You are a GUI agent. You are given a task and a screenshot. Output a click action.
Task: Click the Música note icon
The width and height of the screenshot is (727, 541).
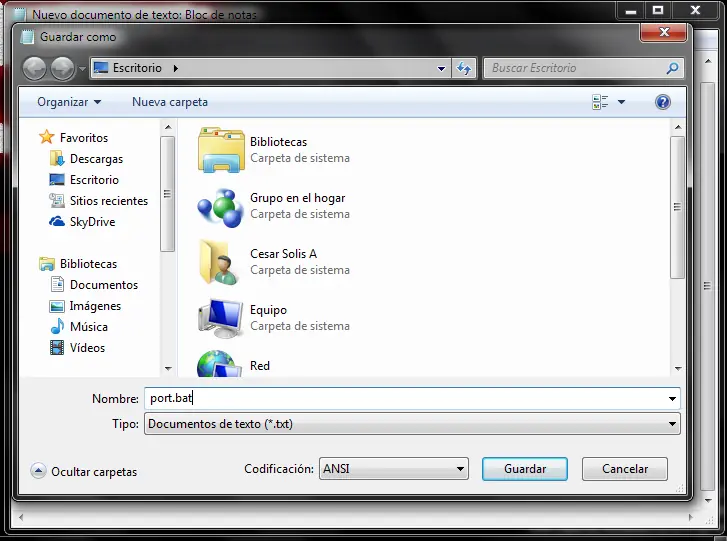[x=57, y=326]
